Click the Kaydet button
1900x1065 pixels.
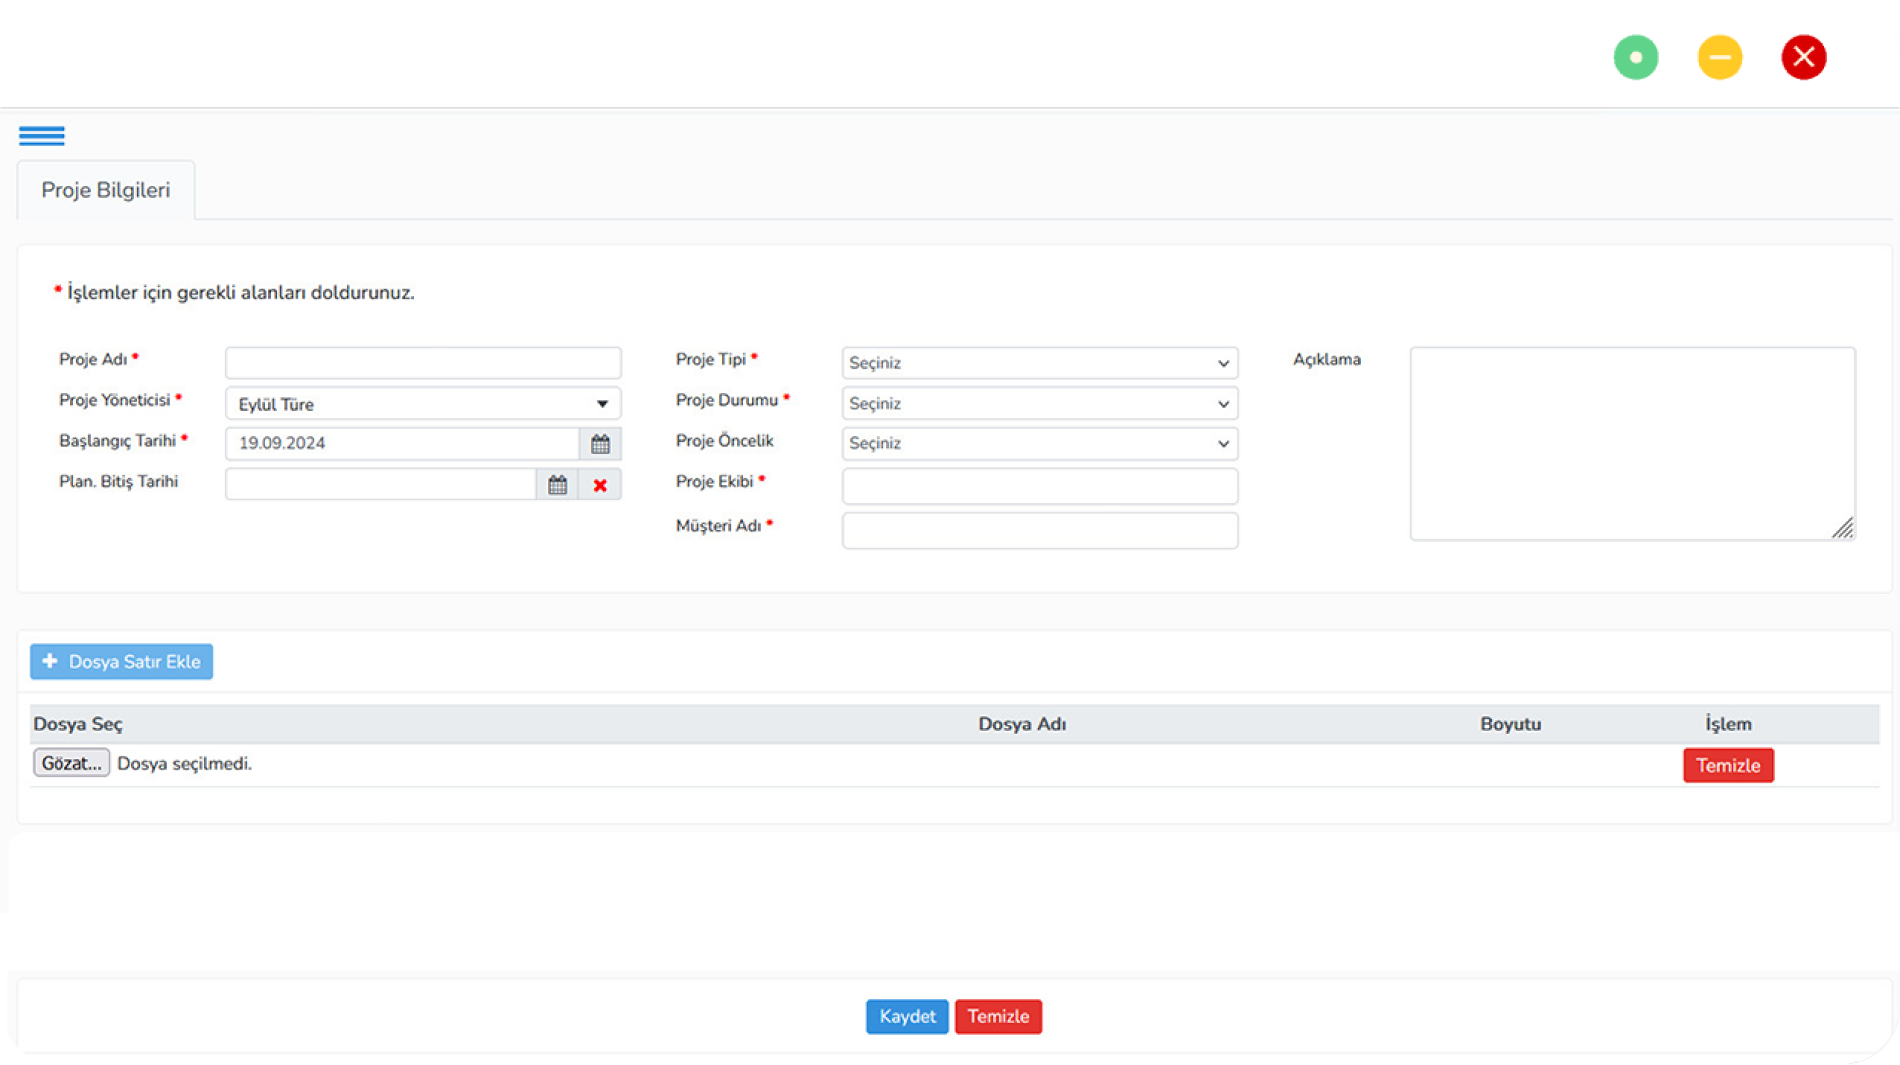point(907,1017)
